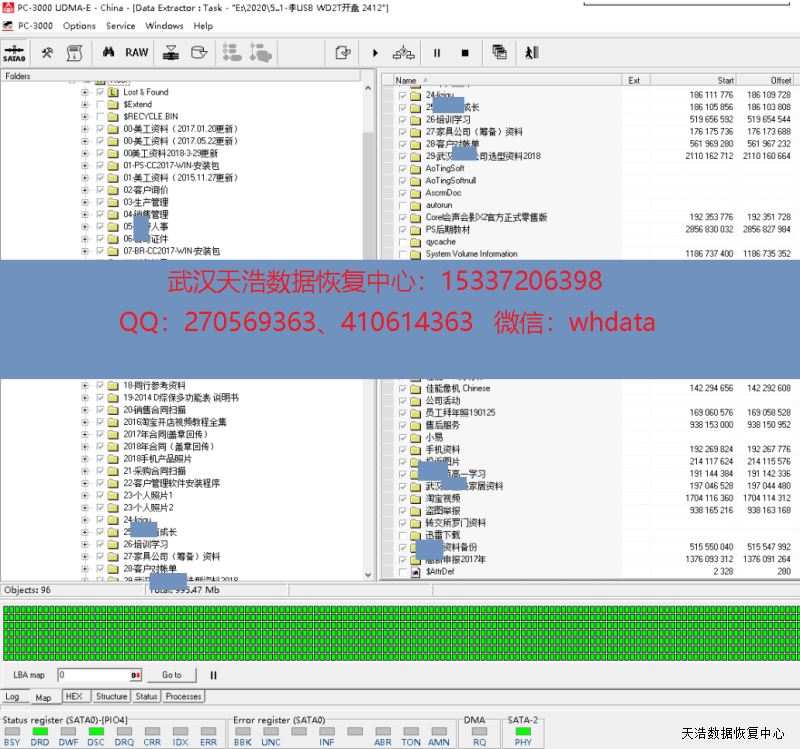The height and width of the screenshot is (749, 800).
Task: Uncheck the 02-客户询价 folder checkbox
Action: [x=100, y=190]
